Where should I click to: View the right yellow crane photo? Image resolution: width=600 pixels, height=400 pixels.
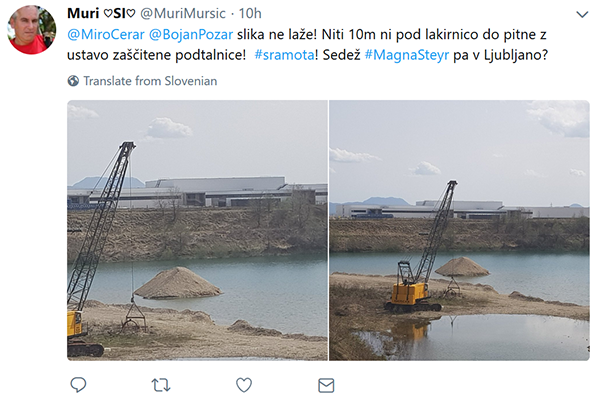(459, 230)
